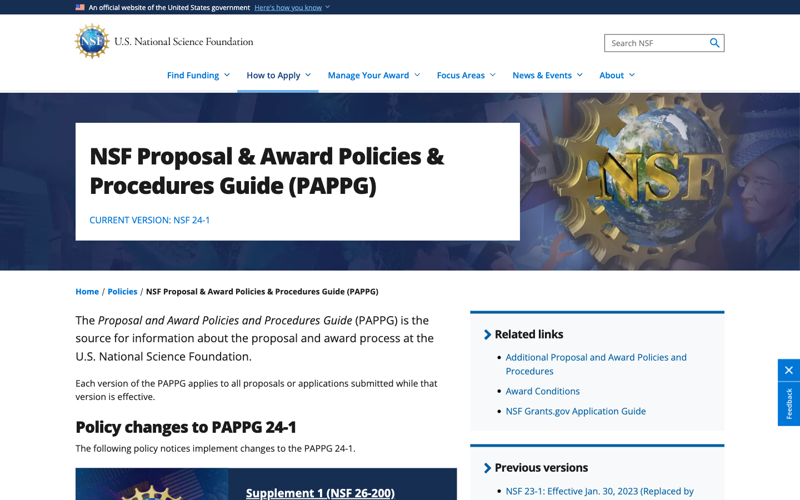Close the Feedback tab with the X

[x=789, y=370]
